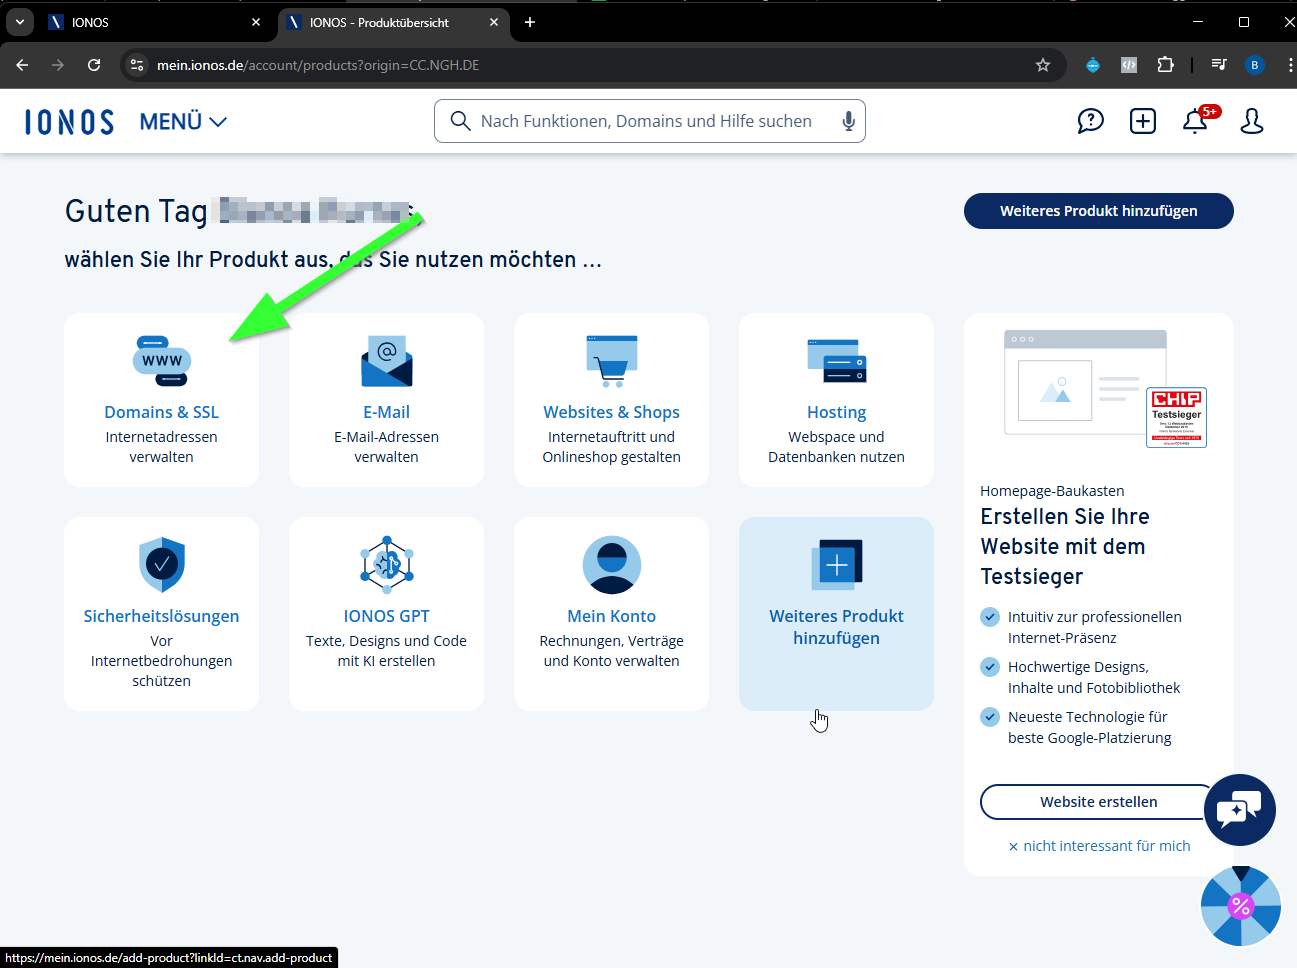Click the nicht interessant für mich link
Viewport: 1297px width, 968px height.
coord(1099,846)
